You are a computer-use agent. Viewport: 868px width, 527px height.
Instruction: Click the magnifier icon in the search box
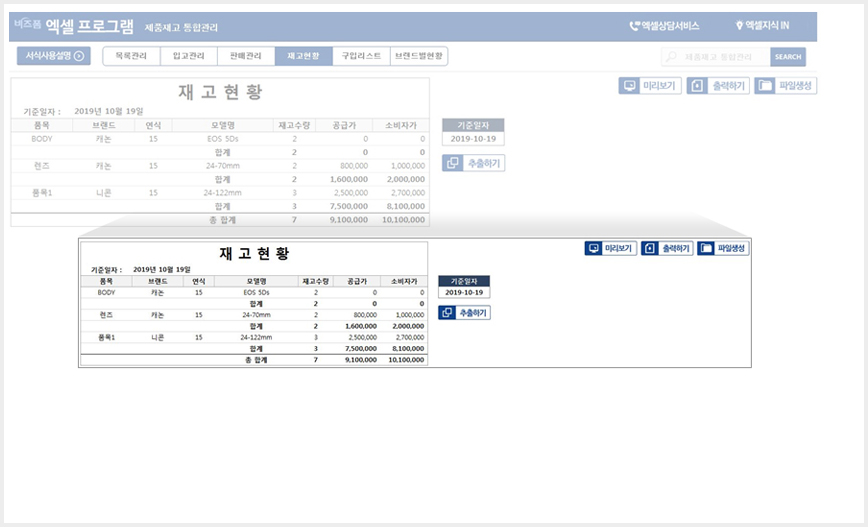click(671, 56)
